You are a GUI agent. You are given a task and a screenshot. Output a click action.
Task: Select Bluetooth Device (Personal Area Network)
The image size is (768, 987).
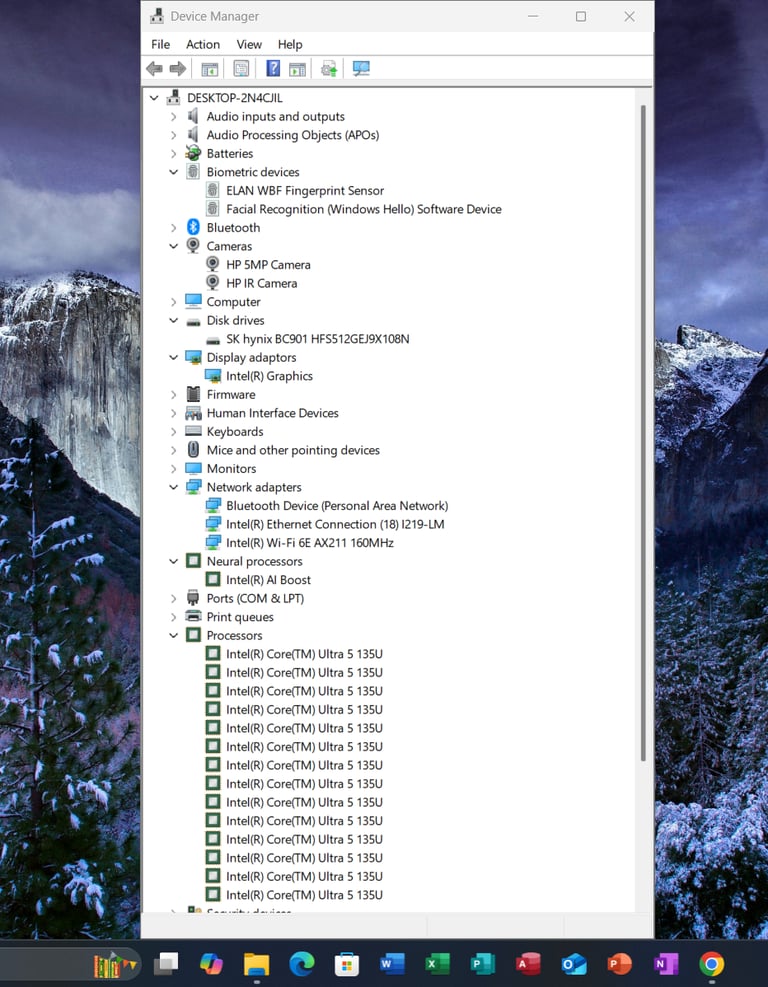point(337,505)
